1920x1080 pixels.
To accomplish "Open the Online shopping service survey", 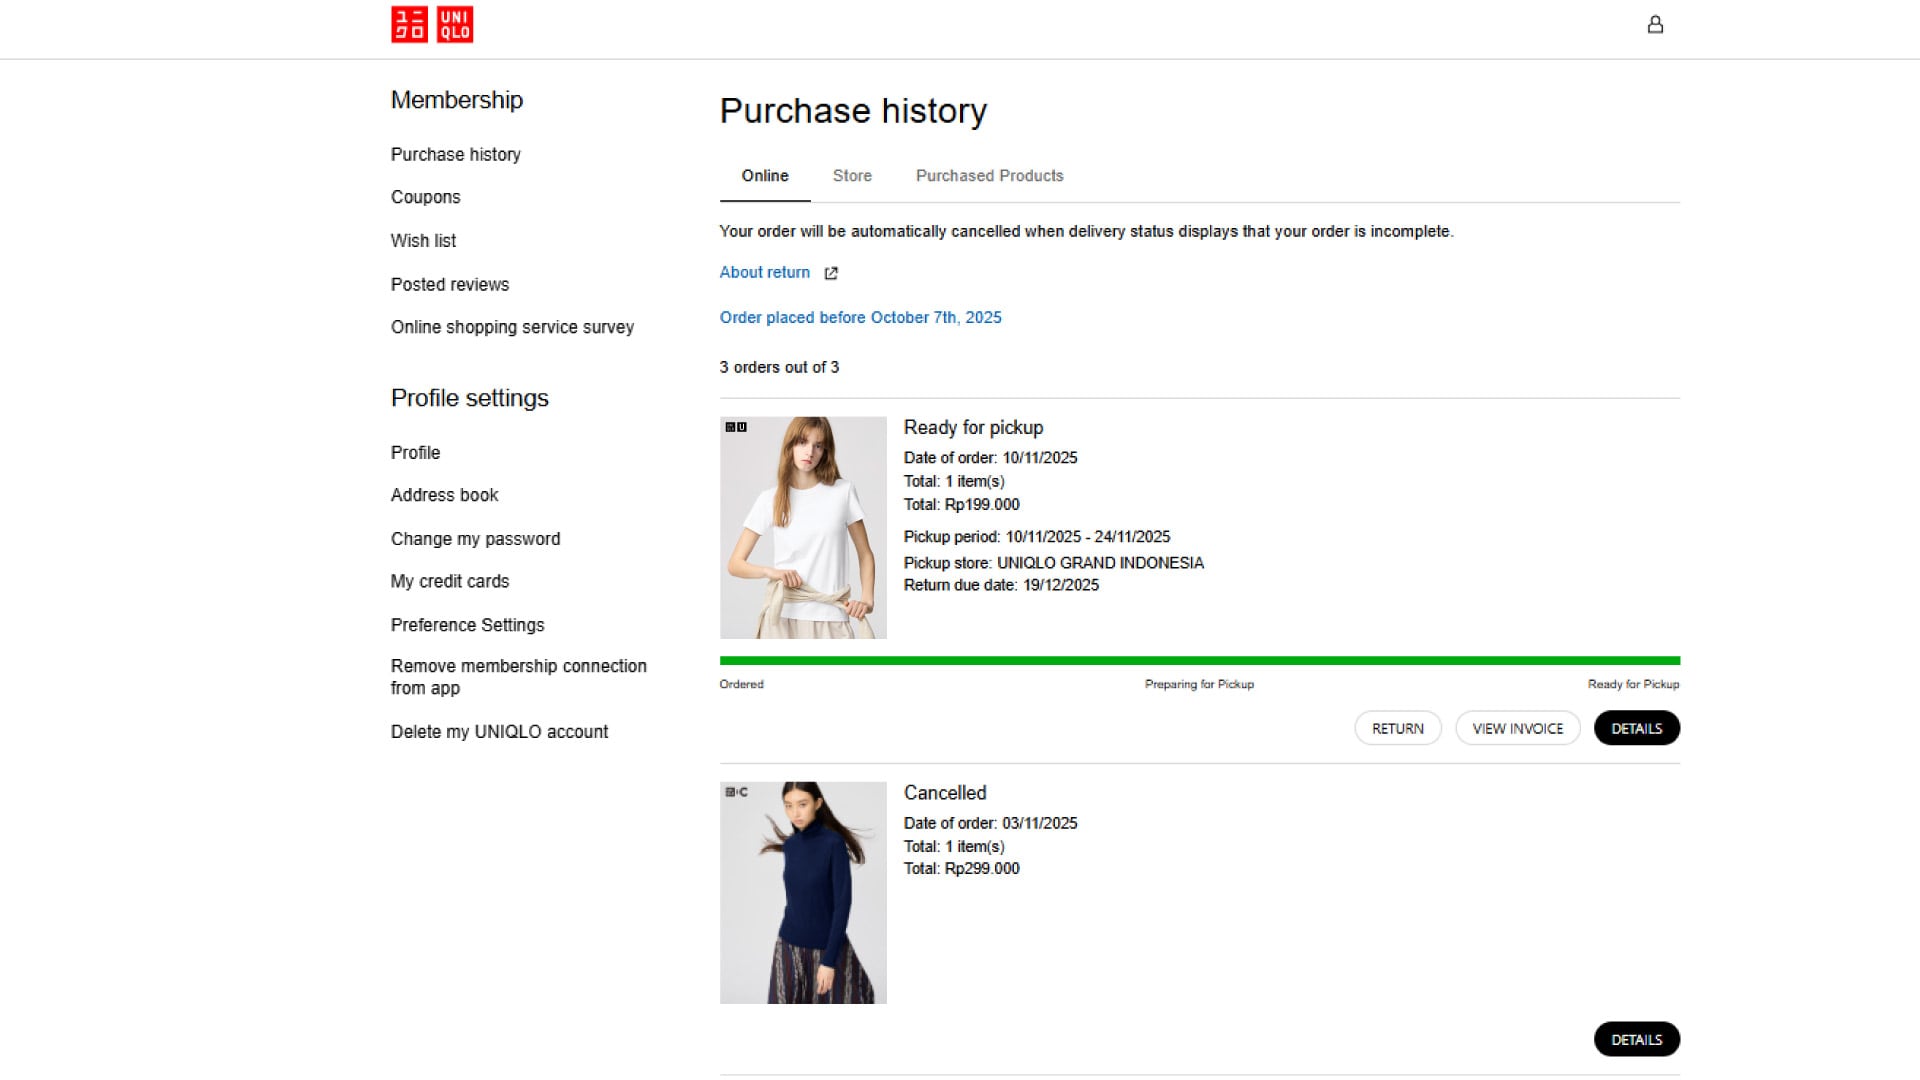I will pos(512,327).
